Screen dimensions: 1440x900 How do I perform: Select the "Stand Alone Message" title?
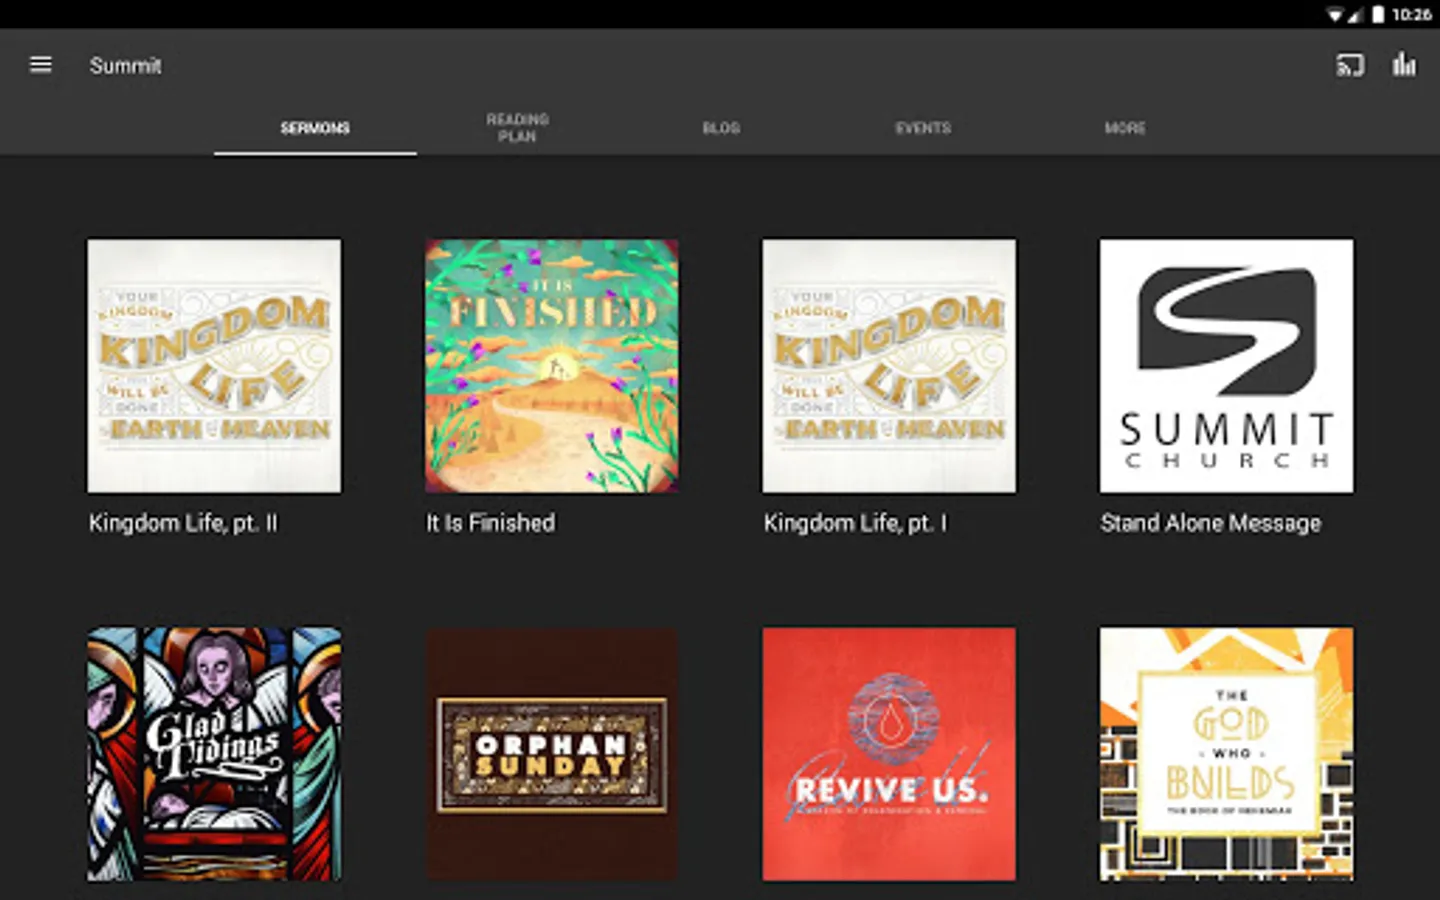point(1211,523)
